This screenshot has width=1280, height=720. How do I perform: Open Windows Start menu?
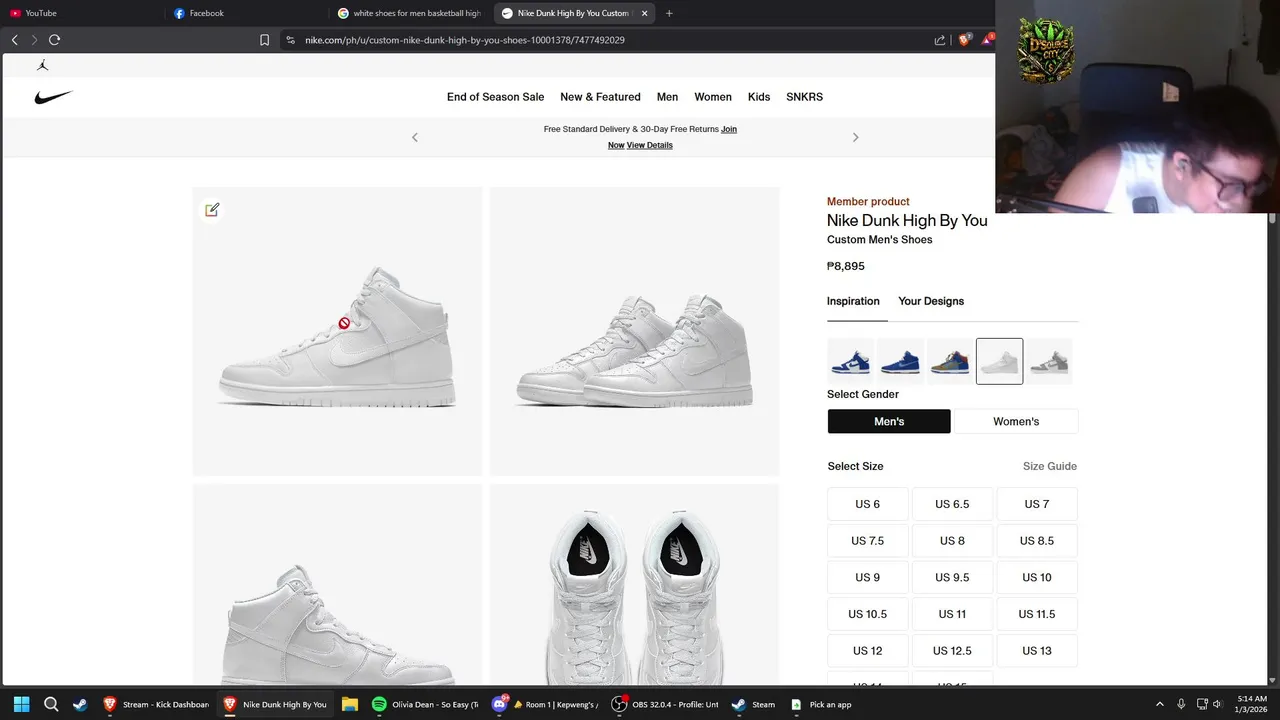tap(21, 704)
